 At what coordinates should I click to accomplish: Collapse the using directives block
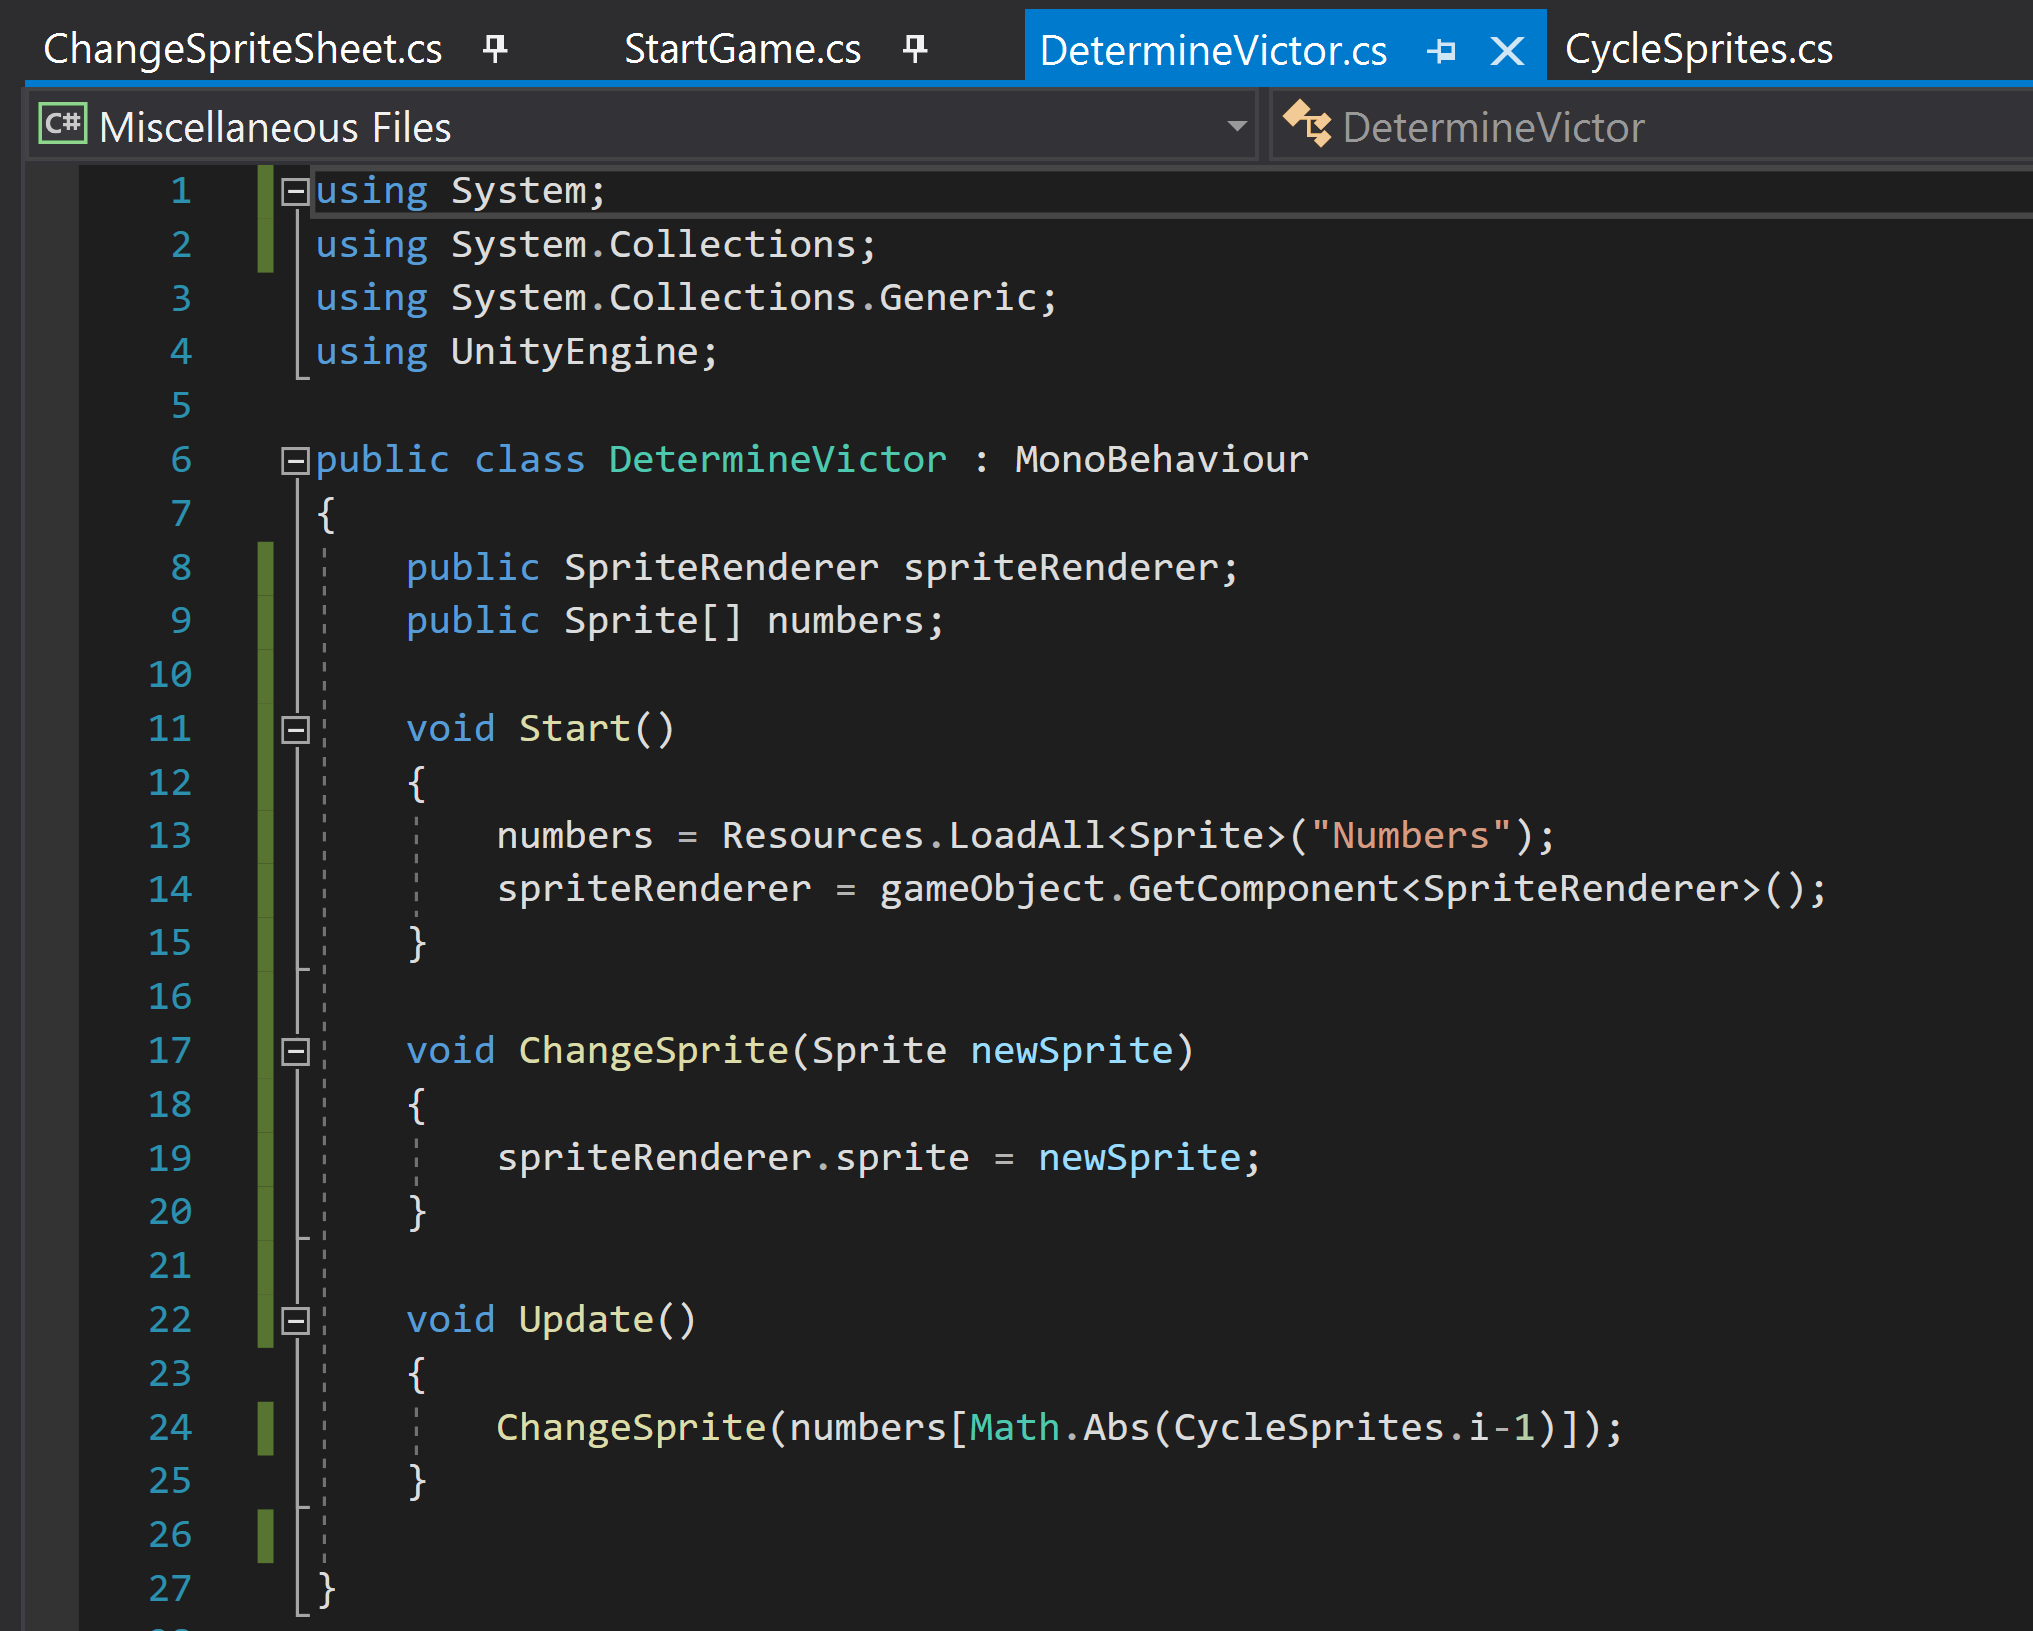(295, 191)
